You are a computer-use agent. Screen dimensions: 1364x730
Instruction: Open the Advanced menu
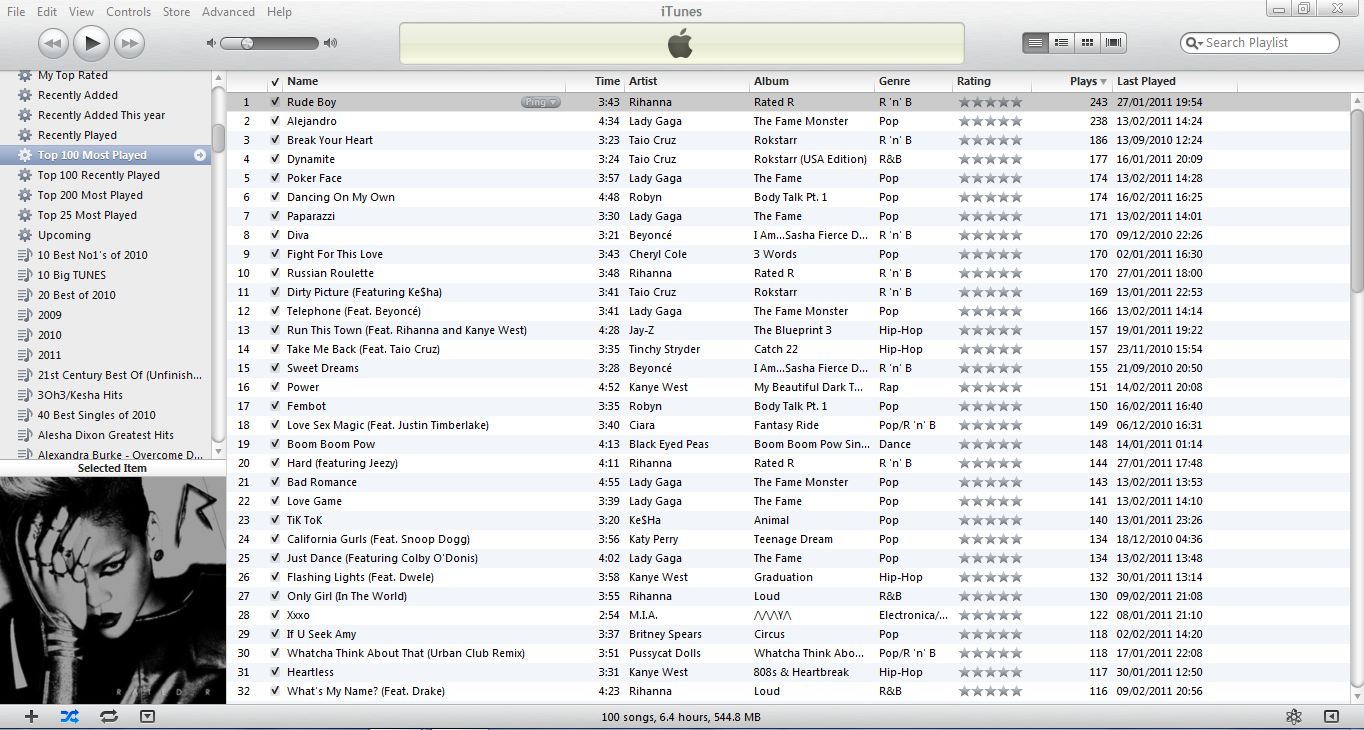pyautogui.click(x=228, y=12)
